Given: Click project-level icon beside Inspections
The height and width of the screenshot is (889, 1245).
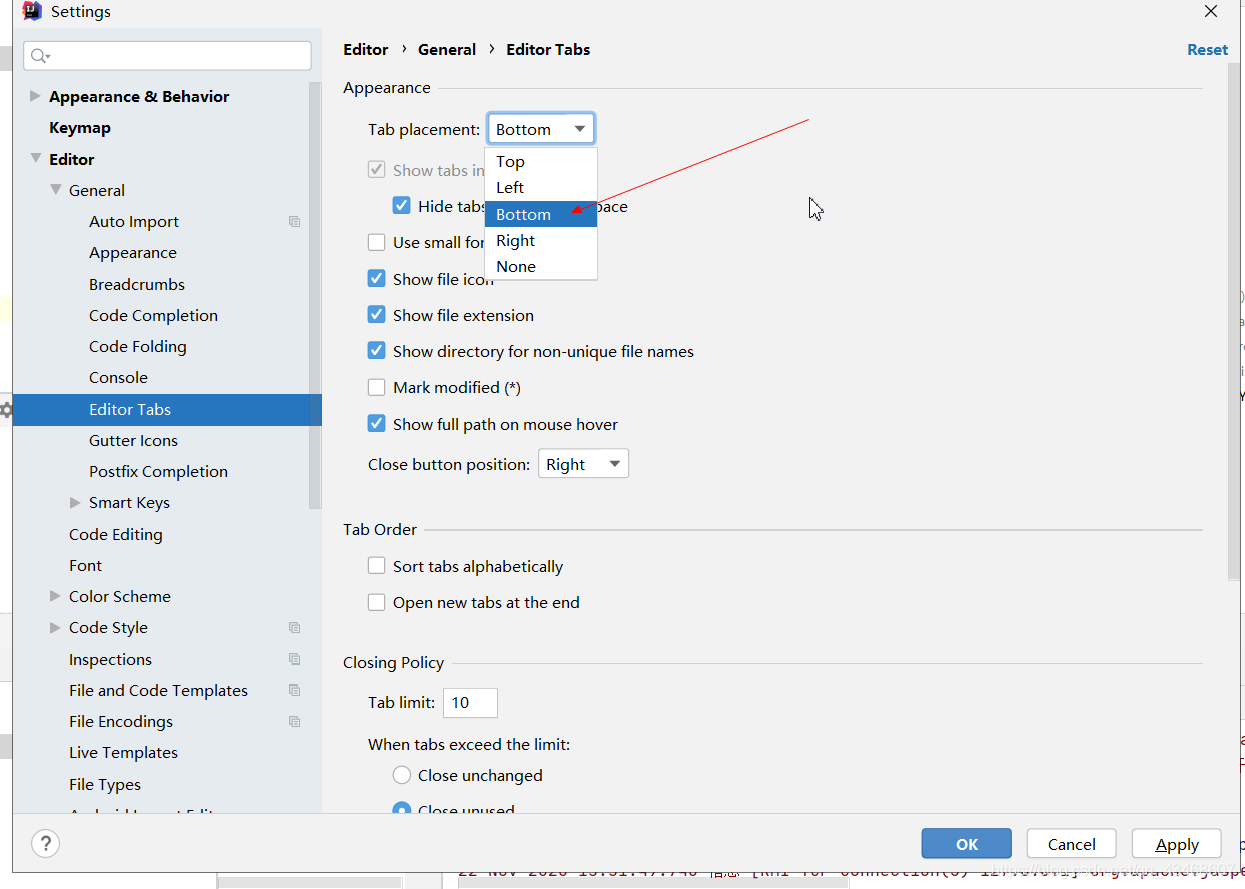Looking at the screenshot, I should tap(294, 659).
